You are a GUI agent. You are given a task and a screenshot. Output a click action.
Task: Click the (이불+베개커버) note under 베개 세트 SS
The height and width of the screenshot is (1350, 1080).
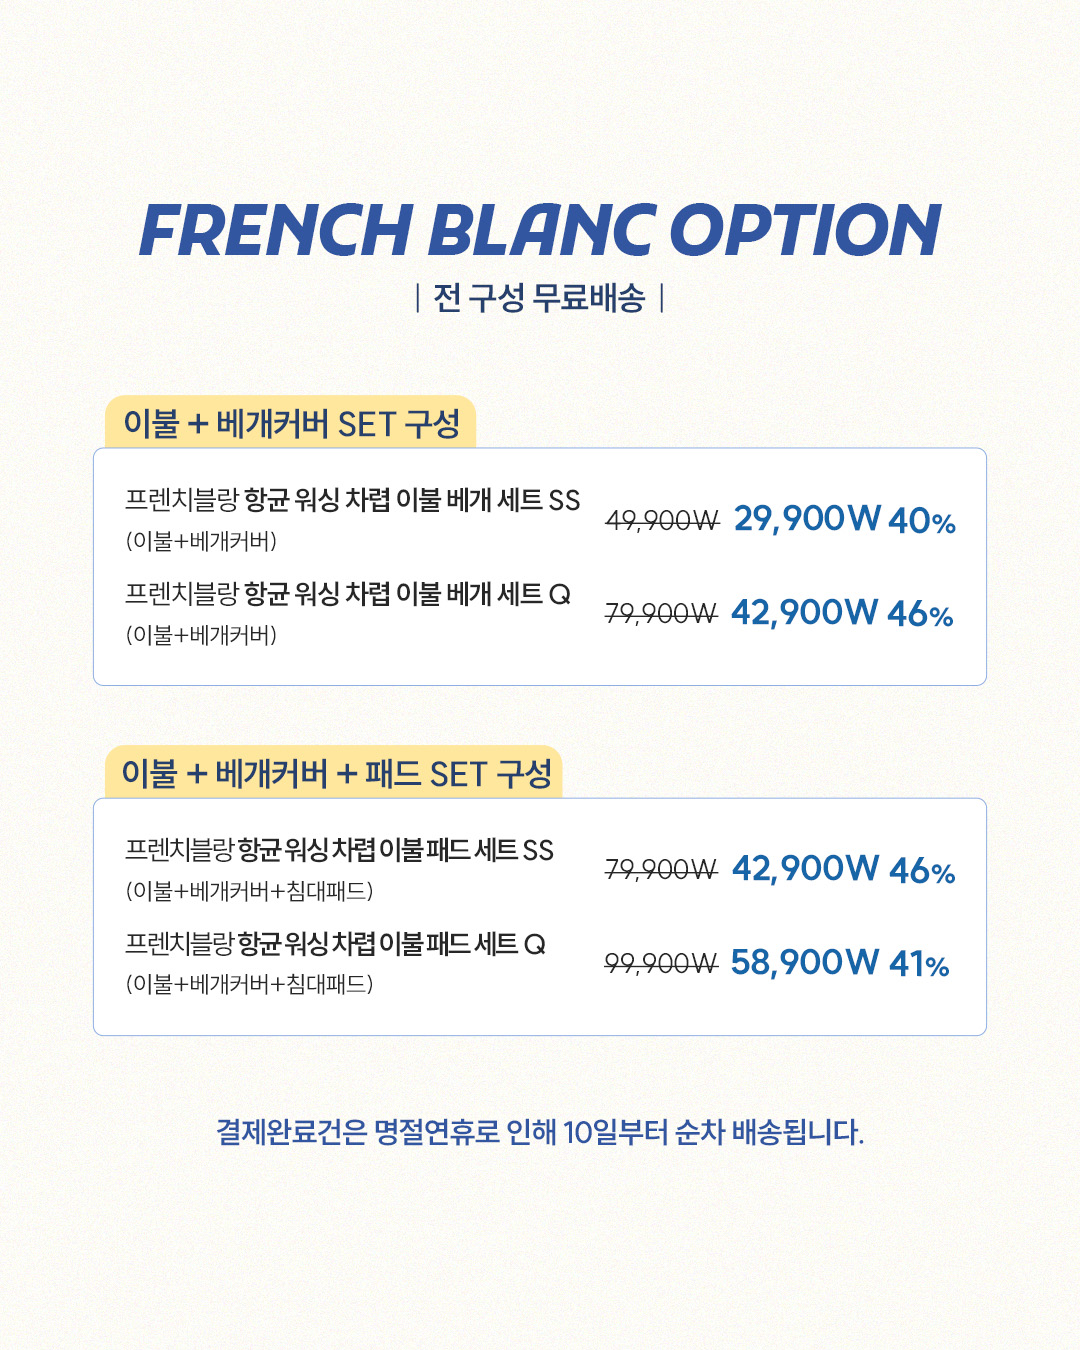(x=201, y=541)
